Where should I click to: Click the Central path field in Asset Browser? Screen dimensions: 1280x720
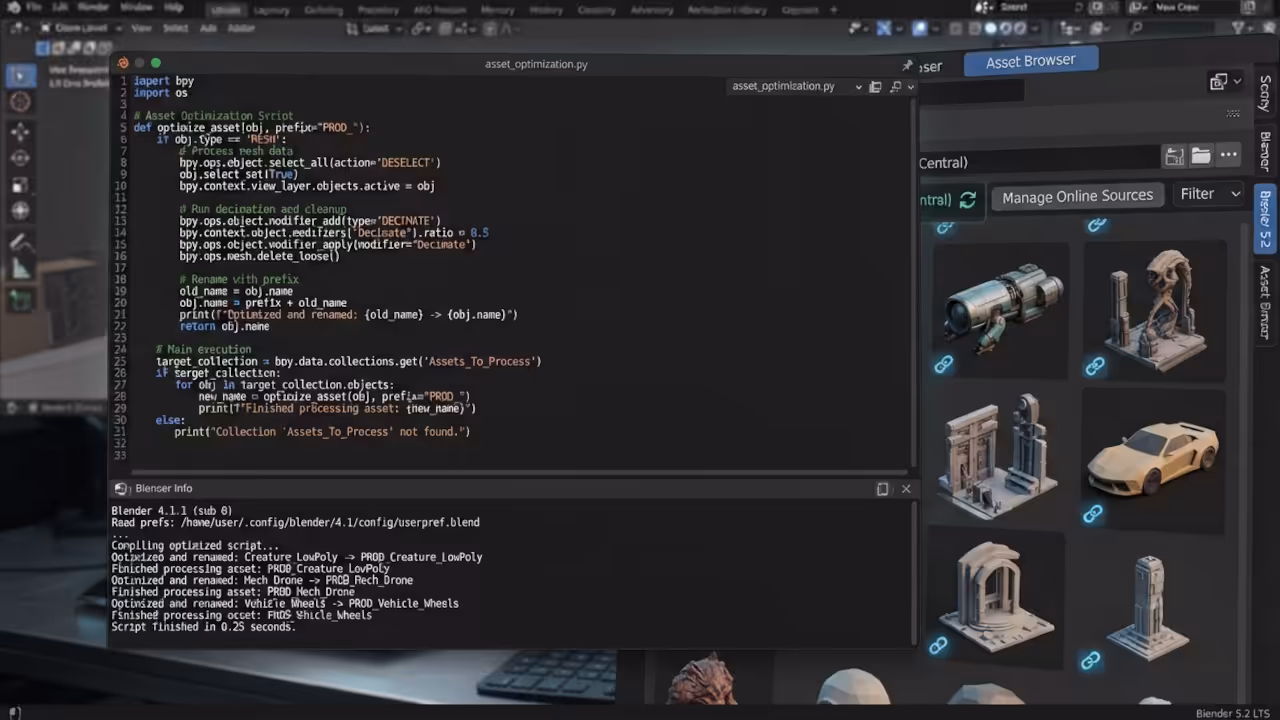pyautogui.click(x=1039, y=162)
